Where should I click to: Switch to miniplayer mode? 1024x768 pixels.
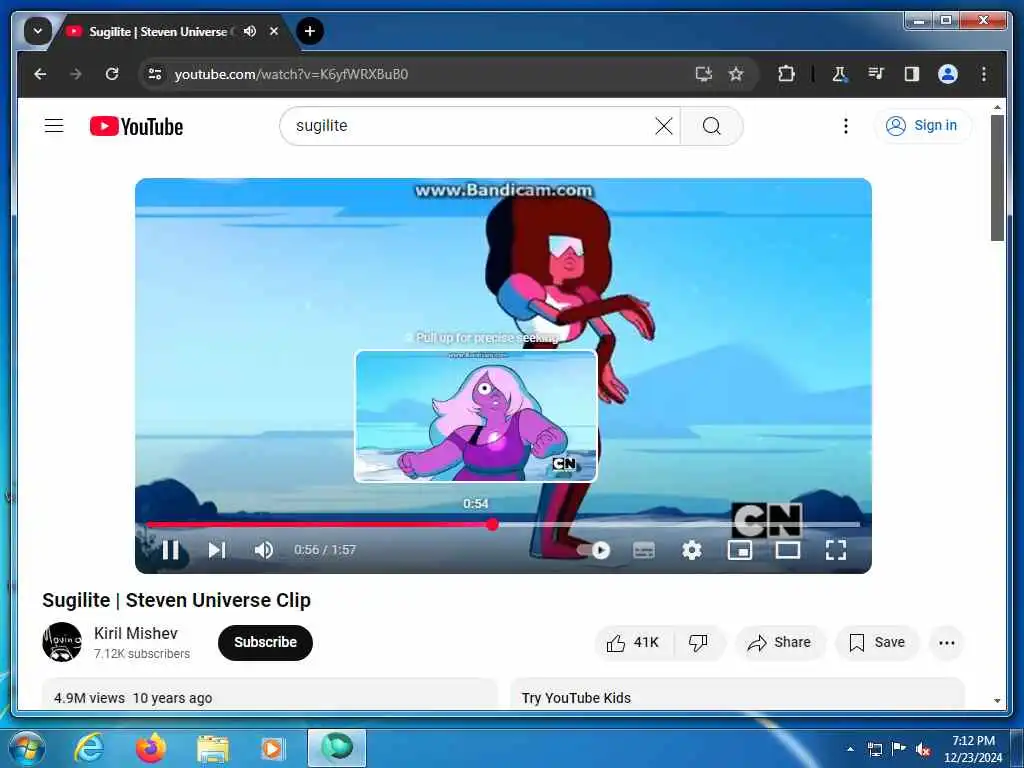pos(740,550)
